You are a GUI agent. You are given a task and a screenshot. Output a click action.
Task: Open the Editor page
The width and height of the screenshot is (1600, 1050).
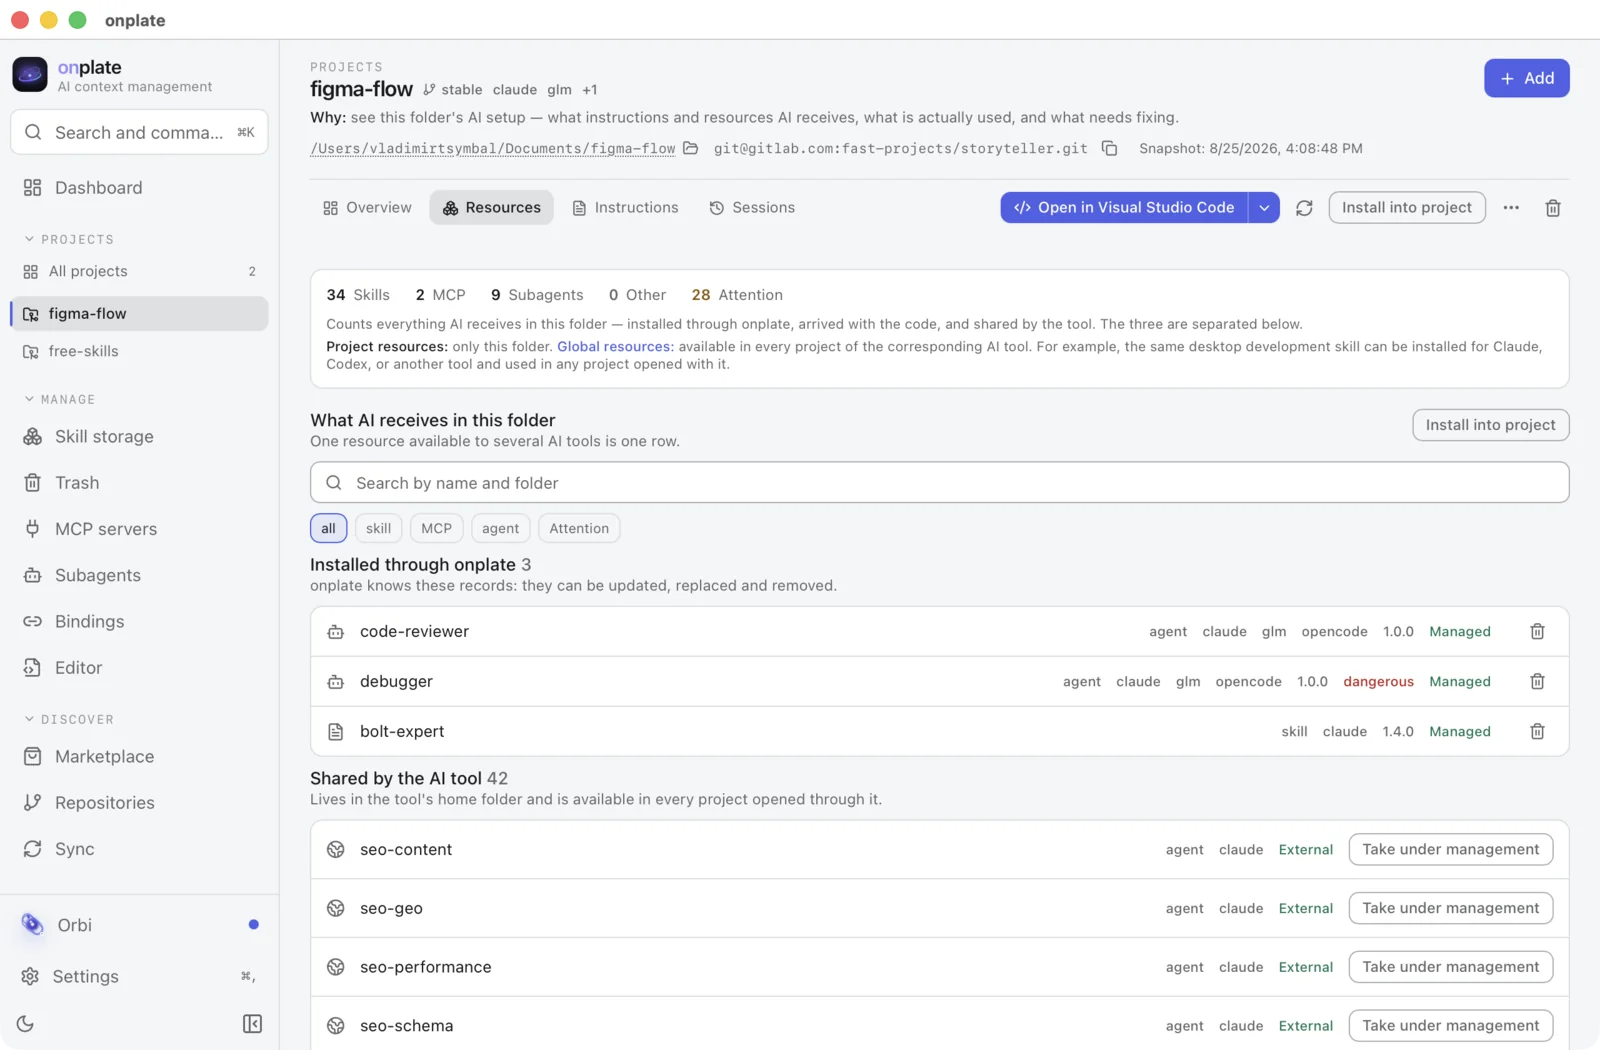click(139, 668)
